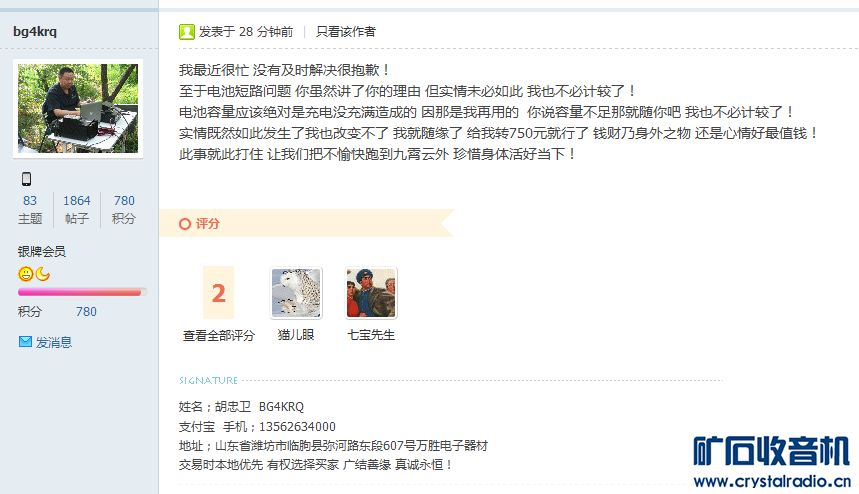Open 猫儿眼 owl avatar image

296,293
